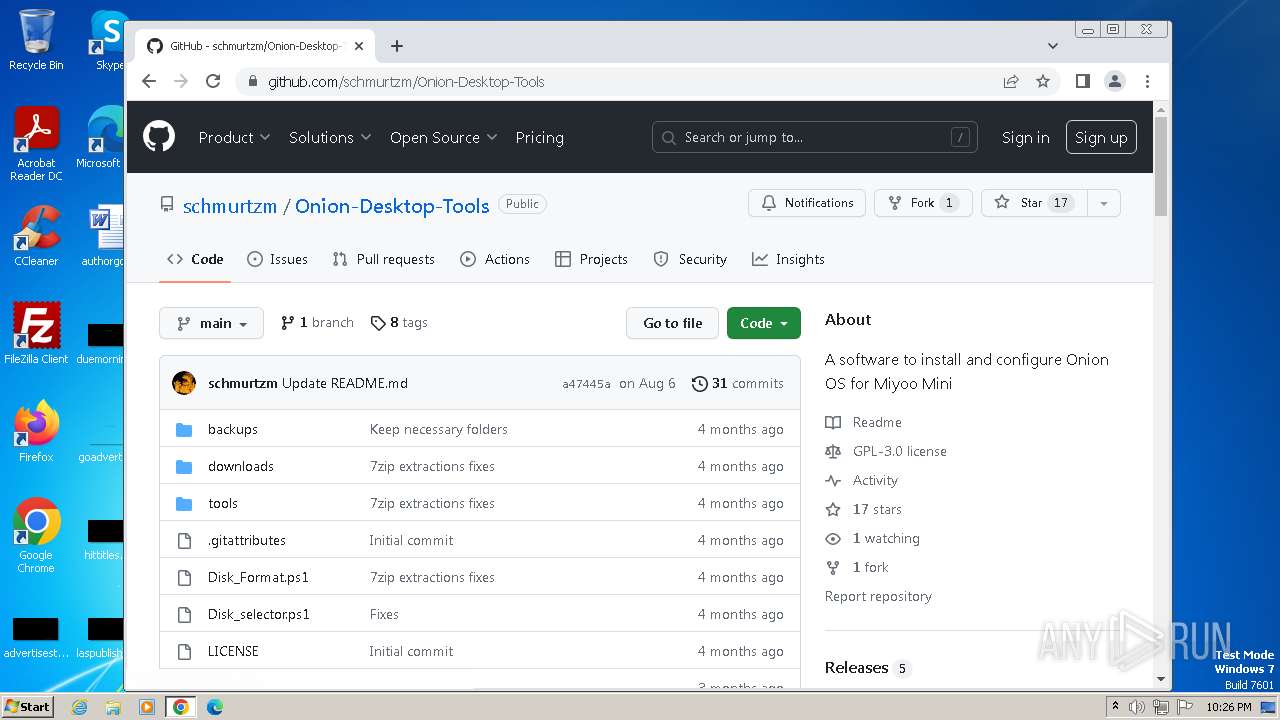The image size is (1280, 720).
Task: Reload the page with the refresh icon
Action: tap(213, 81)
